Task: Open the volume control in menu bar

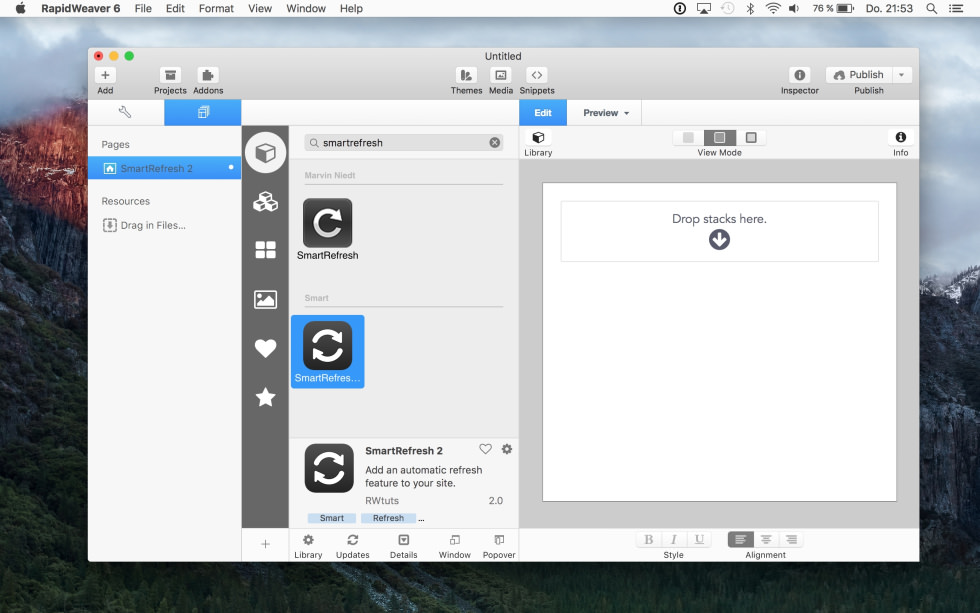Action: pyautogui.click(x=794, y=8)
